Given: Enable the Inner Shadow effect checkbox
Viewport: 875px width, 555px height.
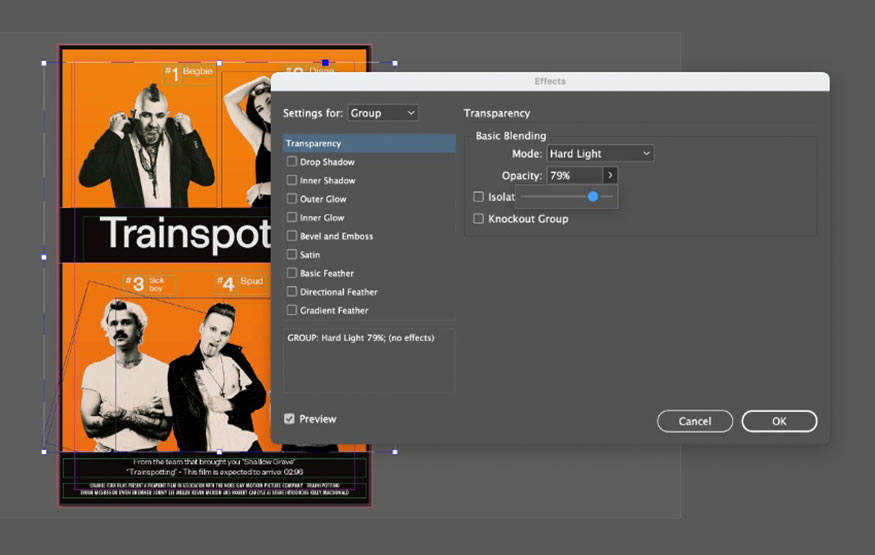Looking at the screenshot, I should pyautogui.click(x=292, y=180).
